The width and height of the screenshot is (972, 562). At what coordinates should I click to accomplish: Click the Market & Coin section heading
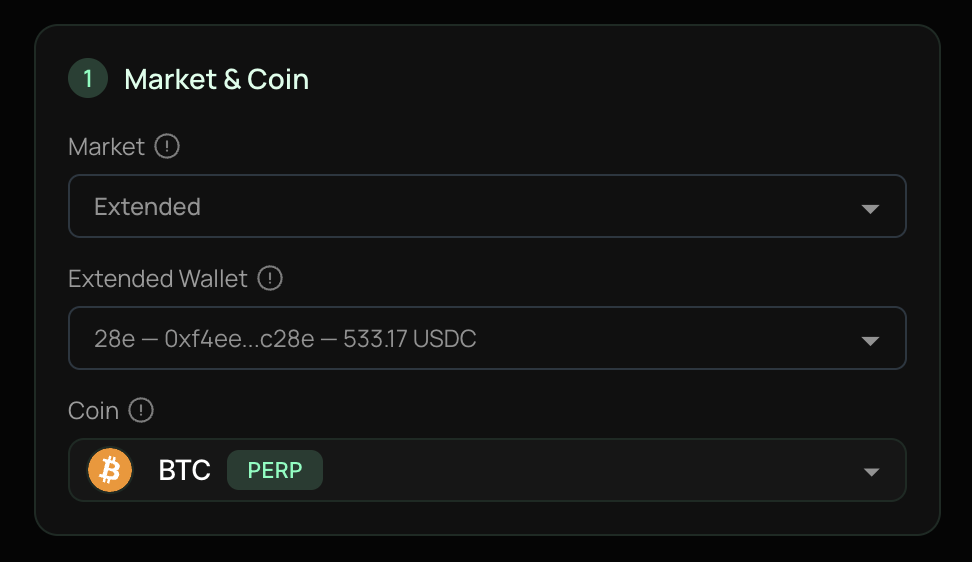[x=216, y=79]
